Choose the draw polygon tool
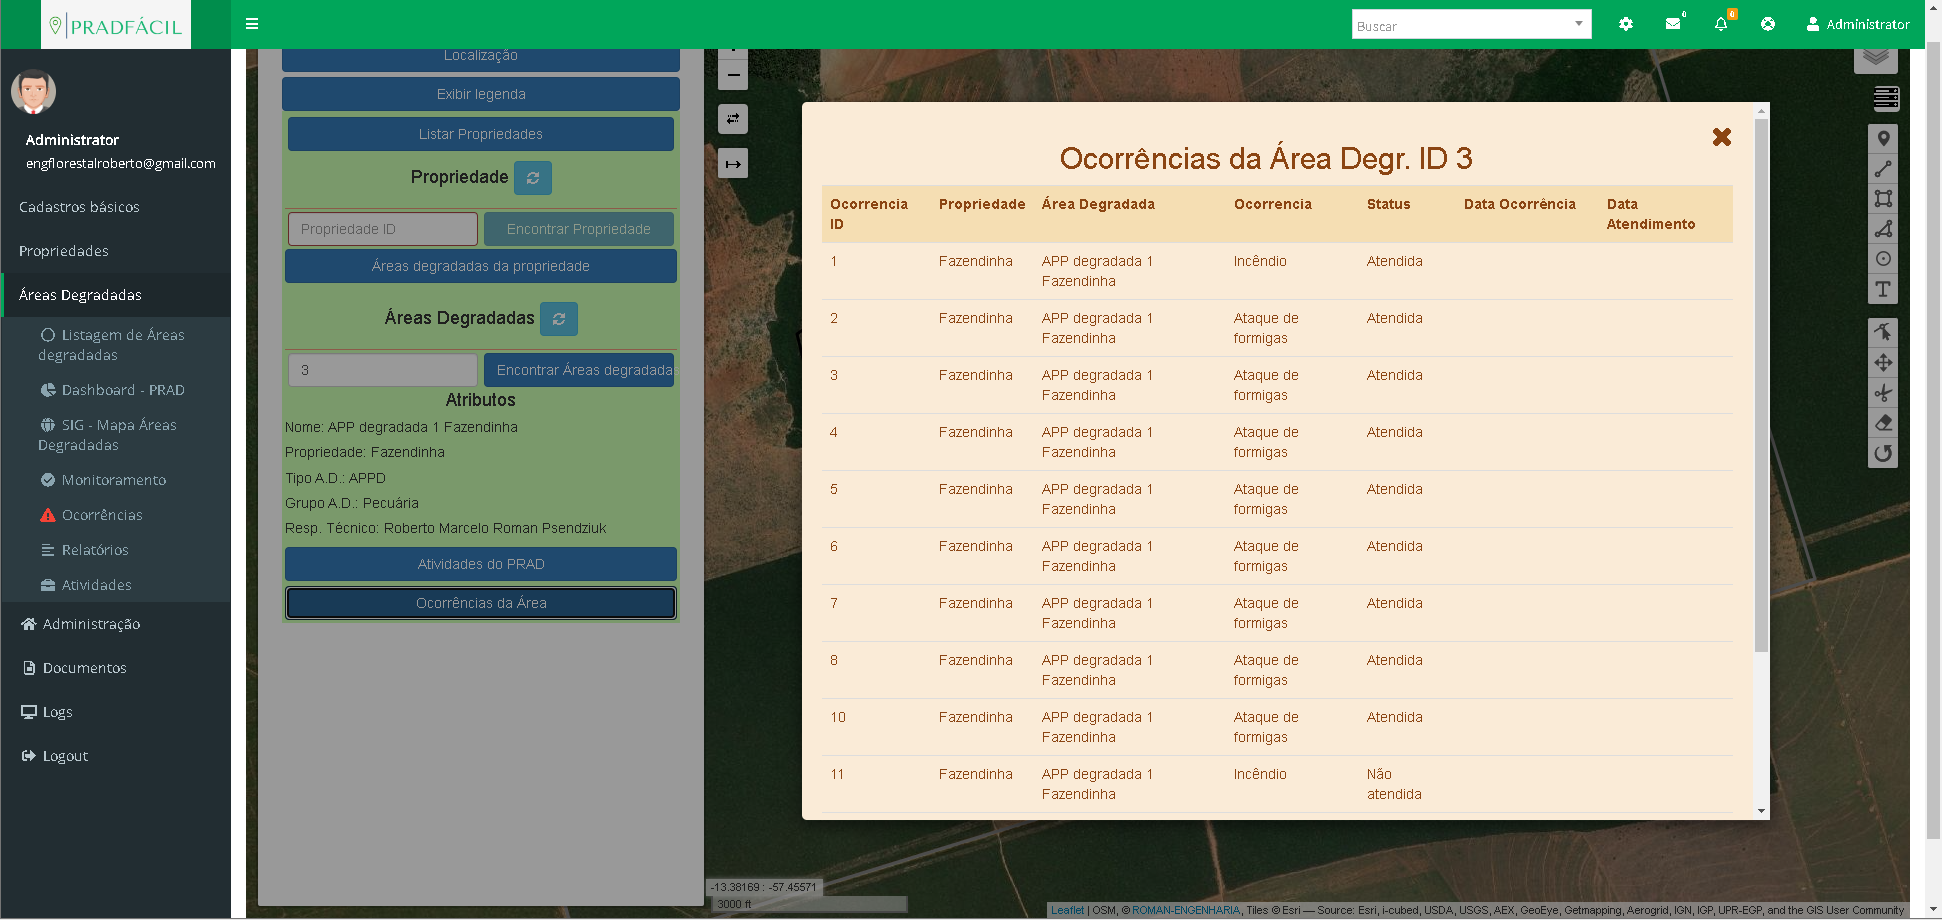Screen dimensions: 1942x920 pos(1883,229)
